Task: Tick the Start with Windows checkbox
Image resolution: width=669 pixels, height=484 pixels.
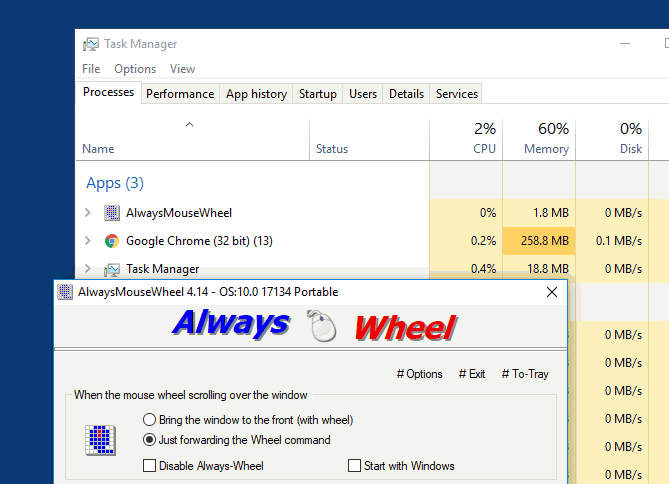Action: [x=354, y=466]
